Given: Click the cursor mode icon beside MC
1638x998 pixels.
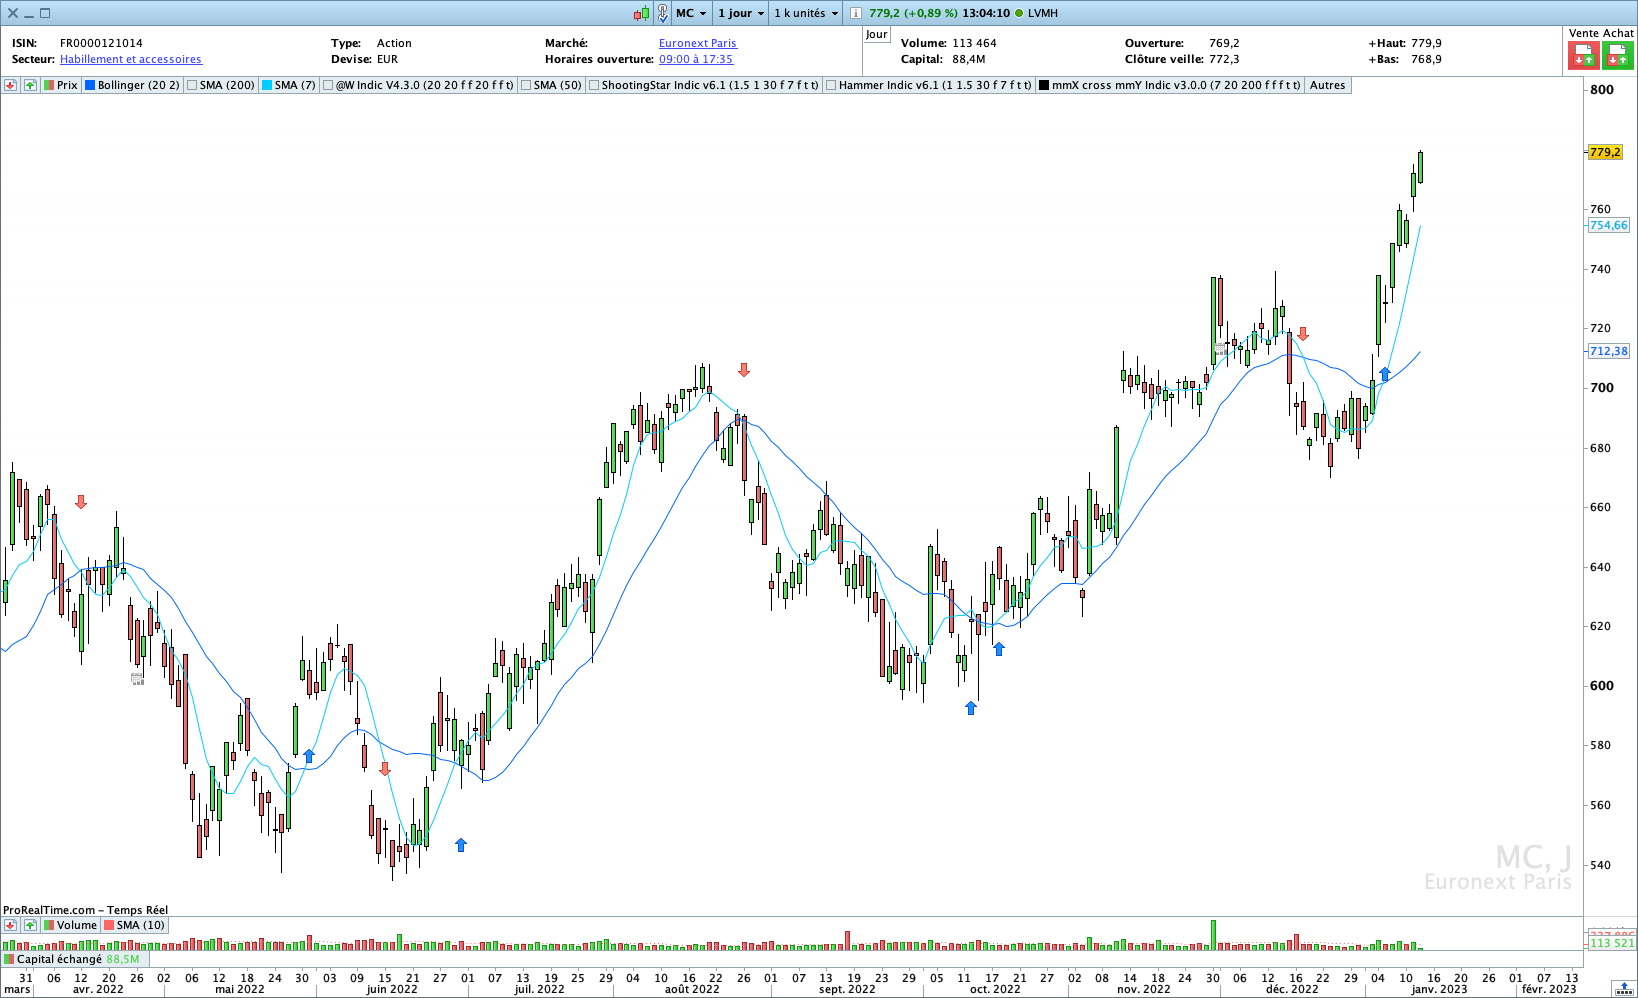Looking at the screenshot, I should [x=662, y=13].
